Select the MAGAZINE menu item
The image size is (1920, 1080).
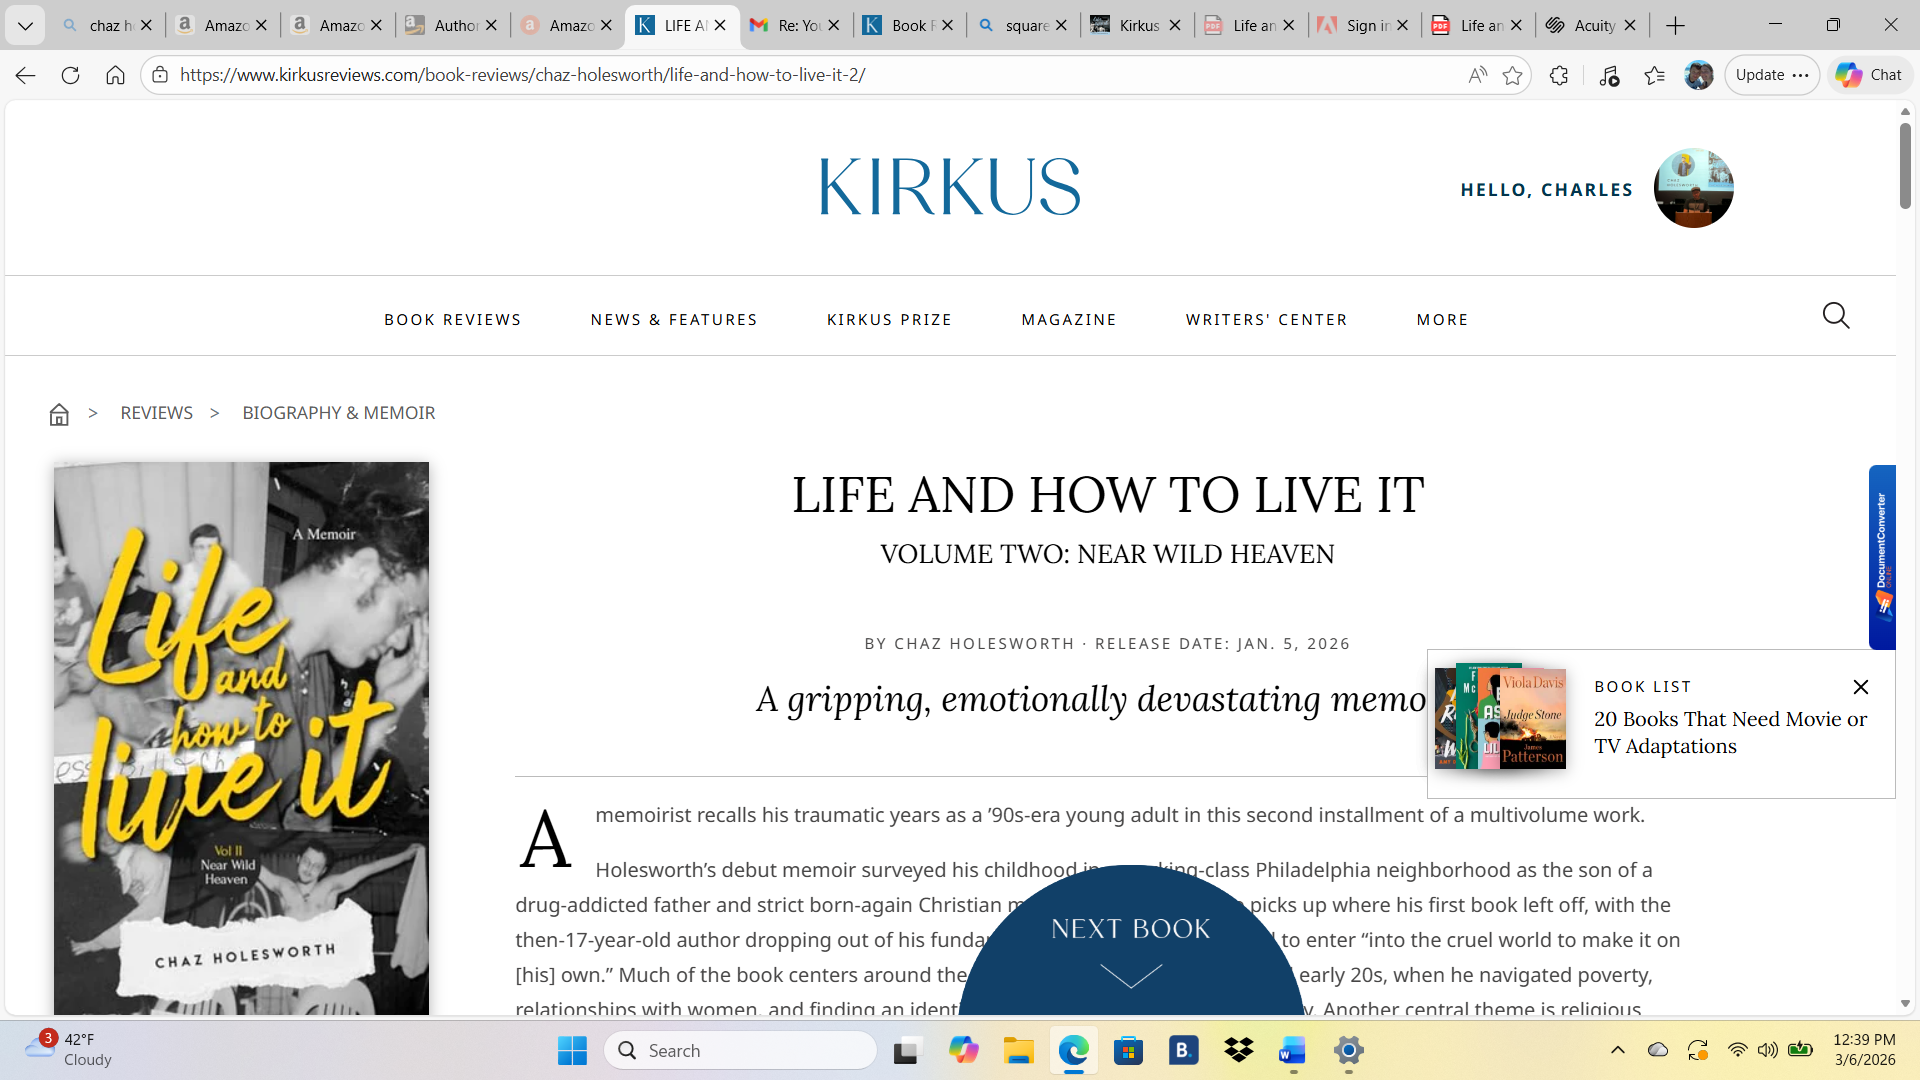[x=1069, y=319]
